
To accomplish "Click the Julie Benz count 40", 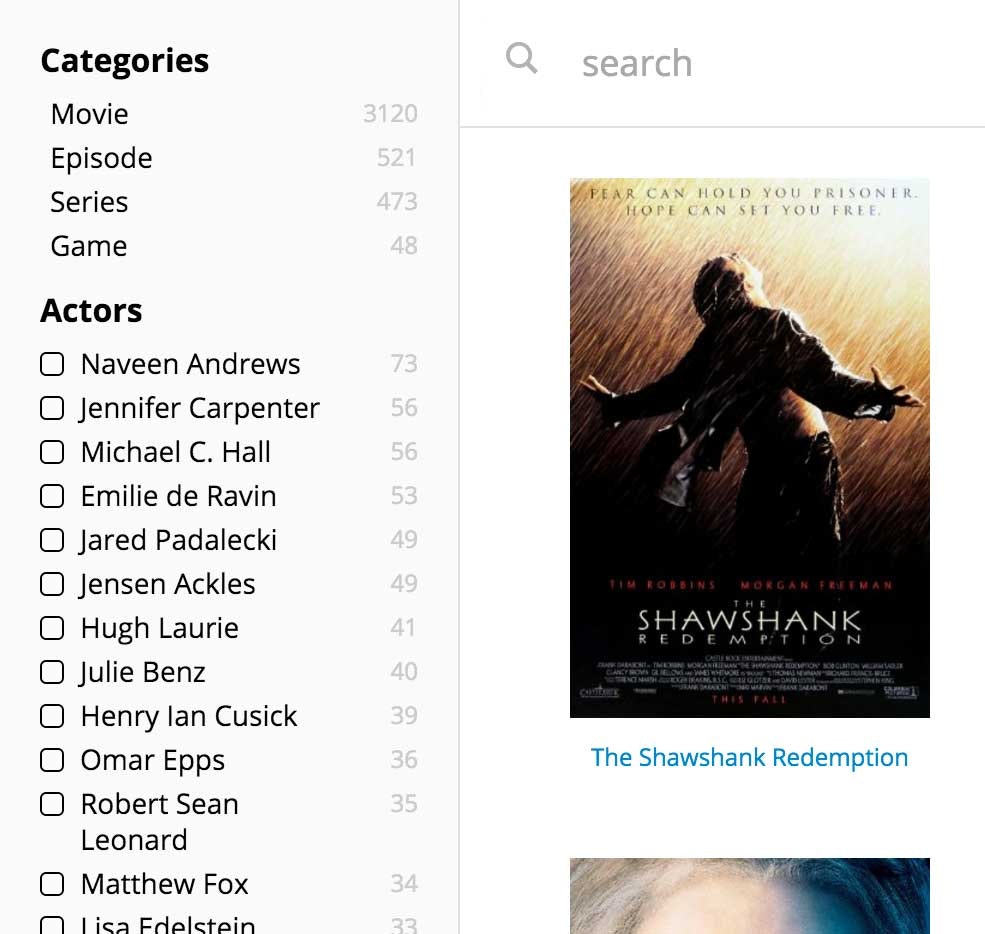I will click(x=404, y=671).
